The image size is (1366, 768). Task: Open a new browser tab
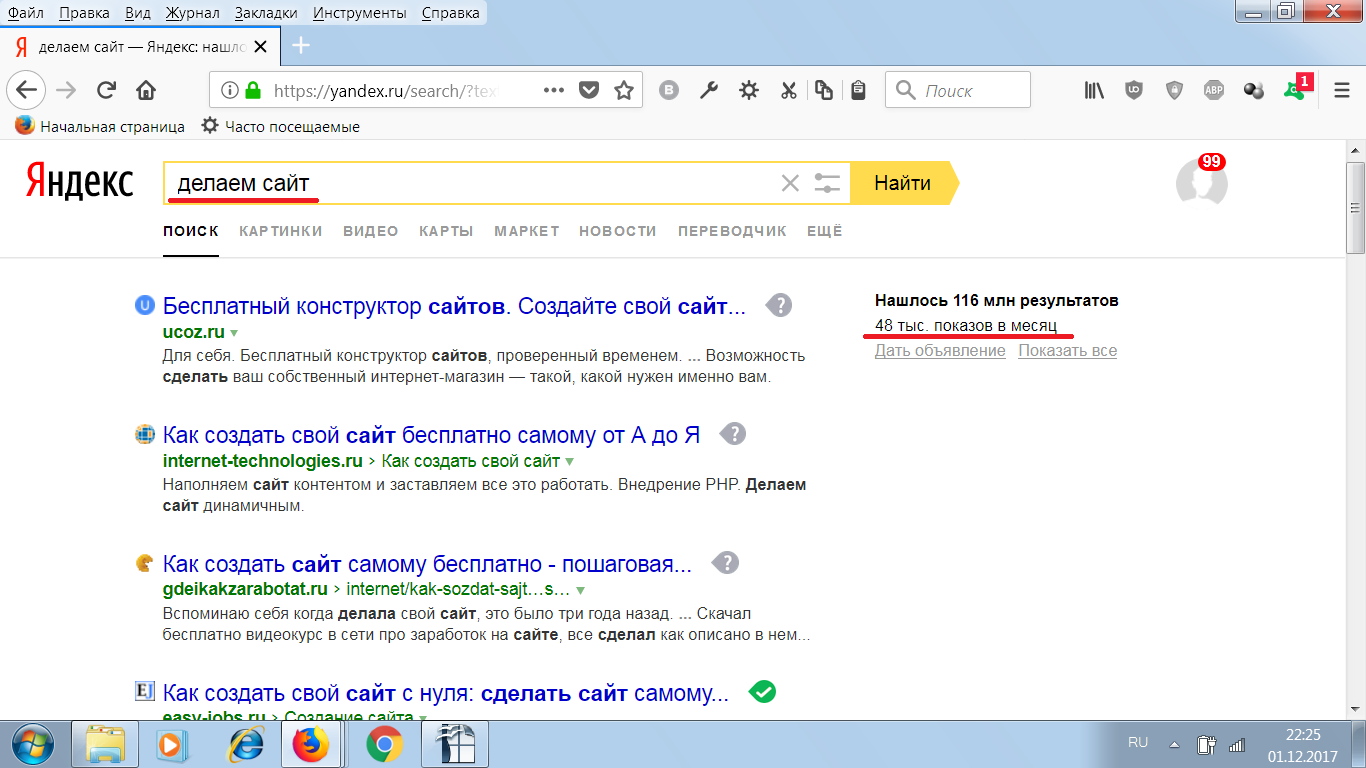tap(300, 45)
